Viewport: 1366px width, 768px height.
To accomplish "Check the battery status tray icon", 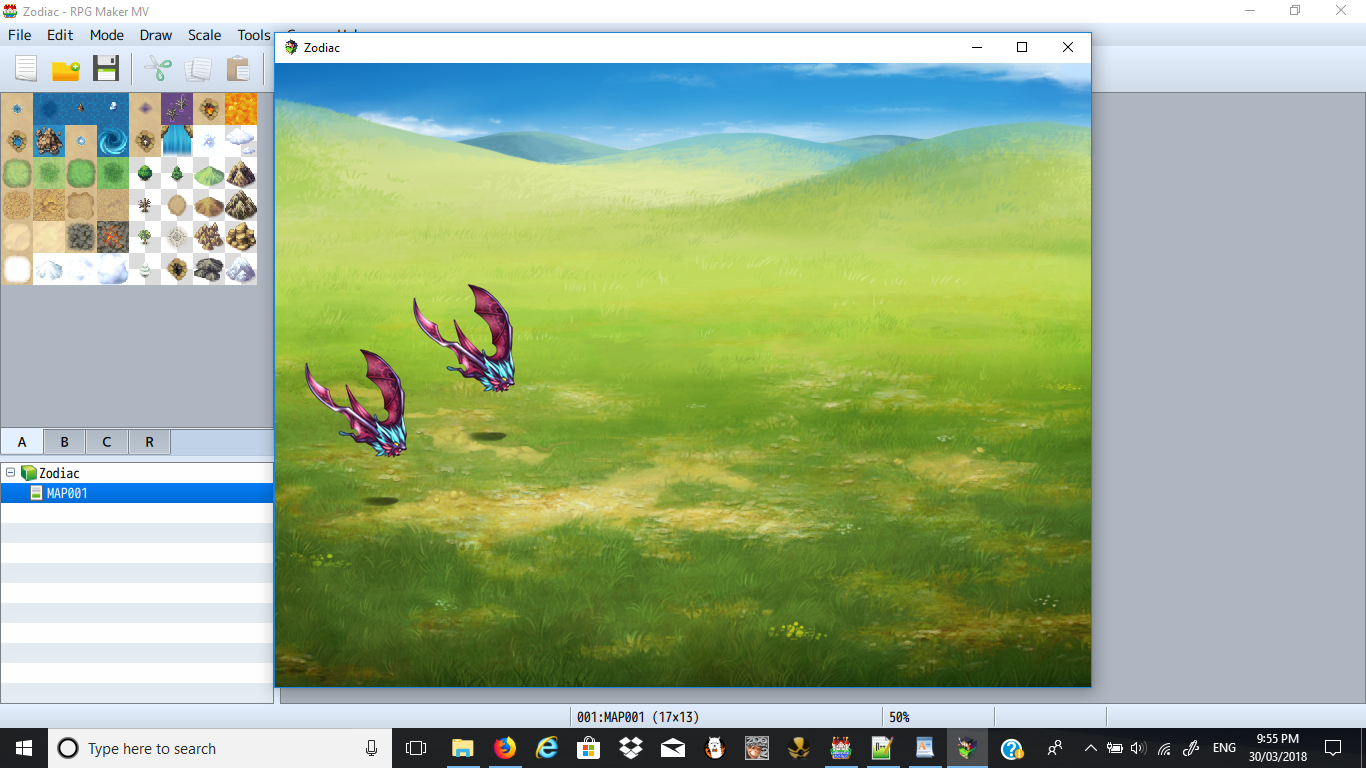I will 1115,748.
